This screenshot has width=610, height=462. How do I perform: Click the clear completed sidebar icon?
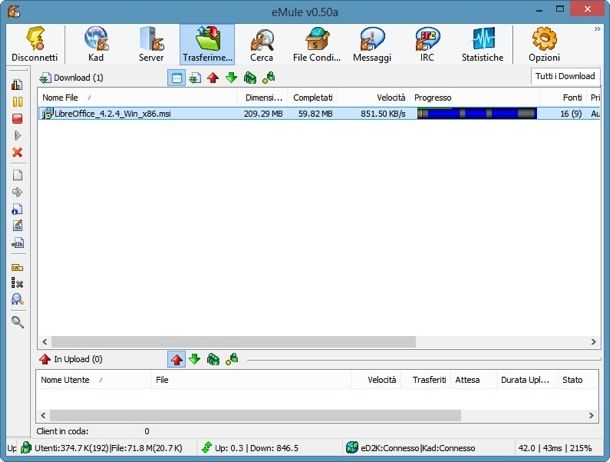[17, 283]
